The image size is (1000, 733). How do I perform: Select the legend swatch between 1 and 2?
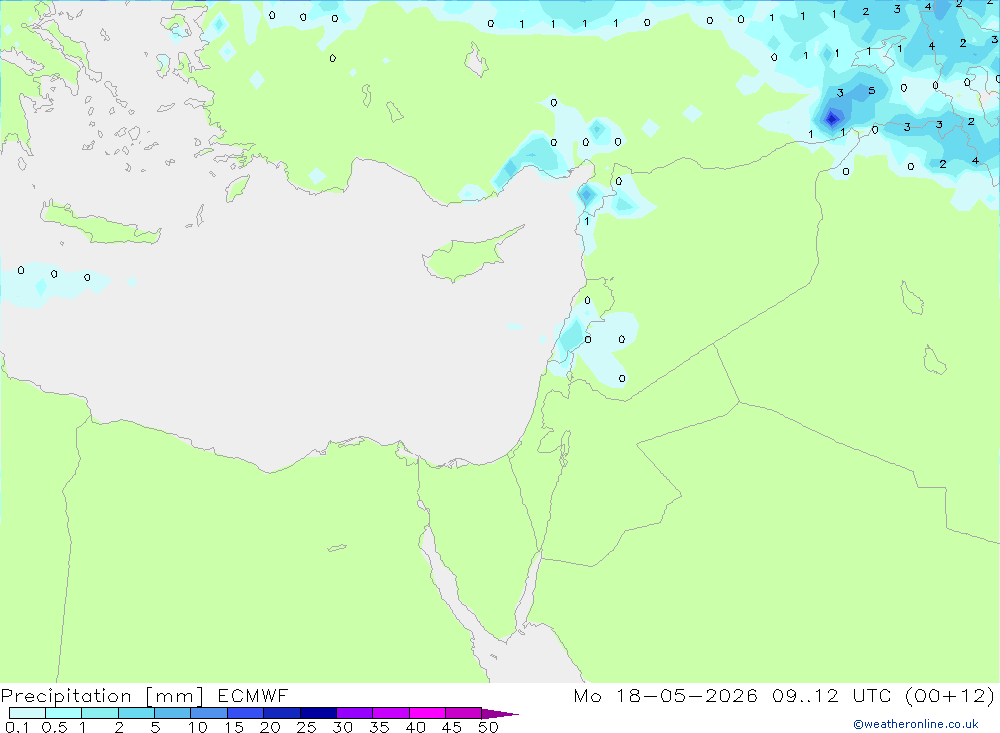[x=100, y=713]
